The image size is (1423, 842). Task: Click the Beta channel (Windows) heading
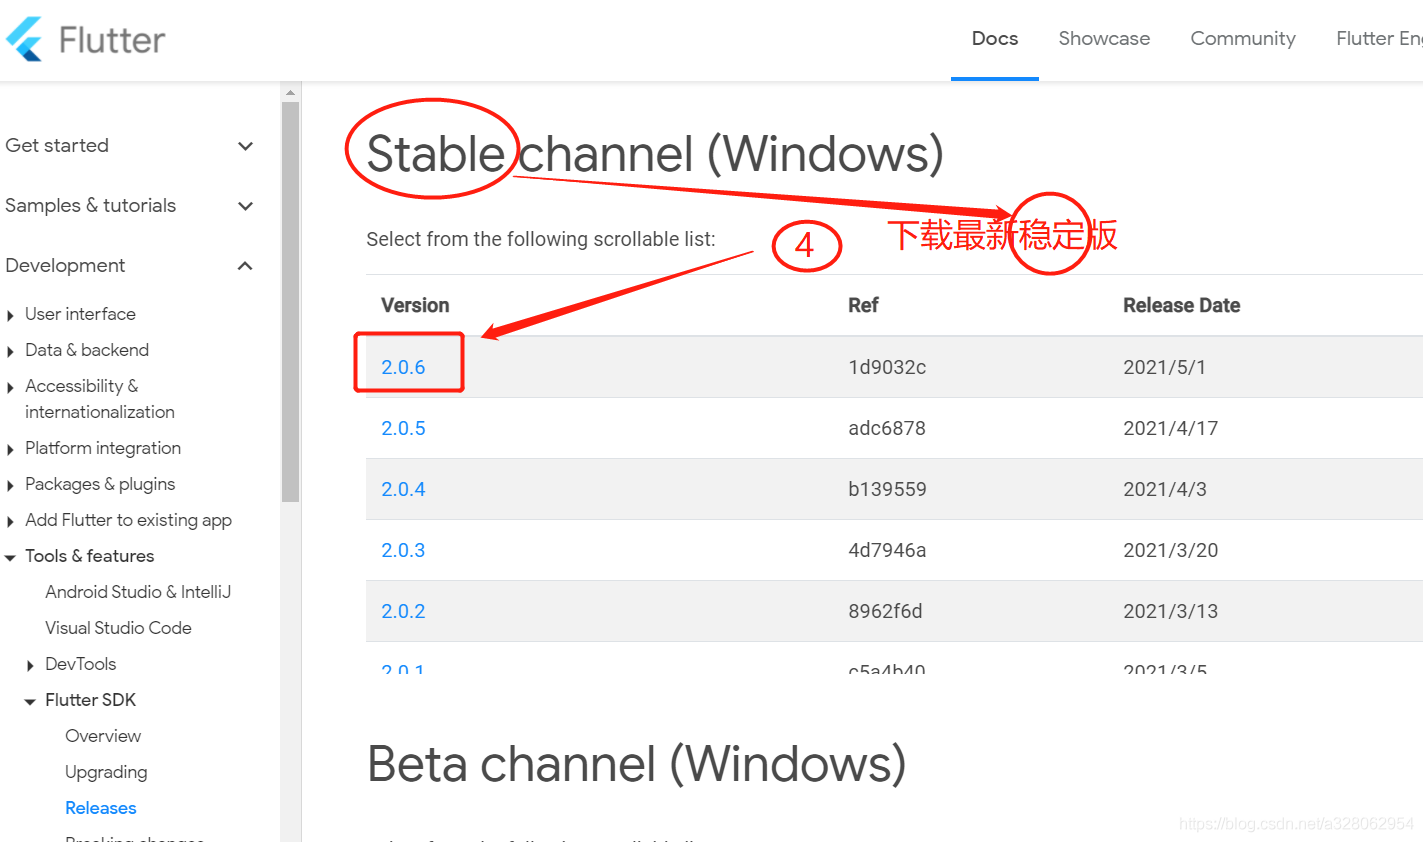(636, 765)
